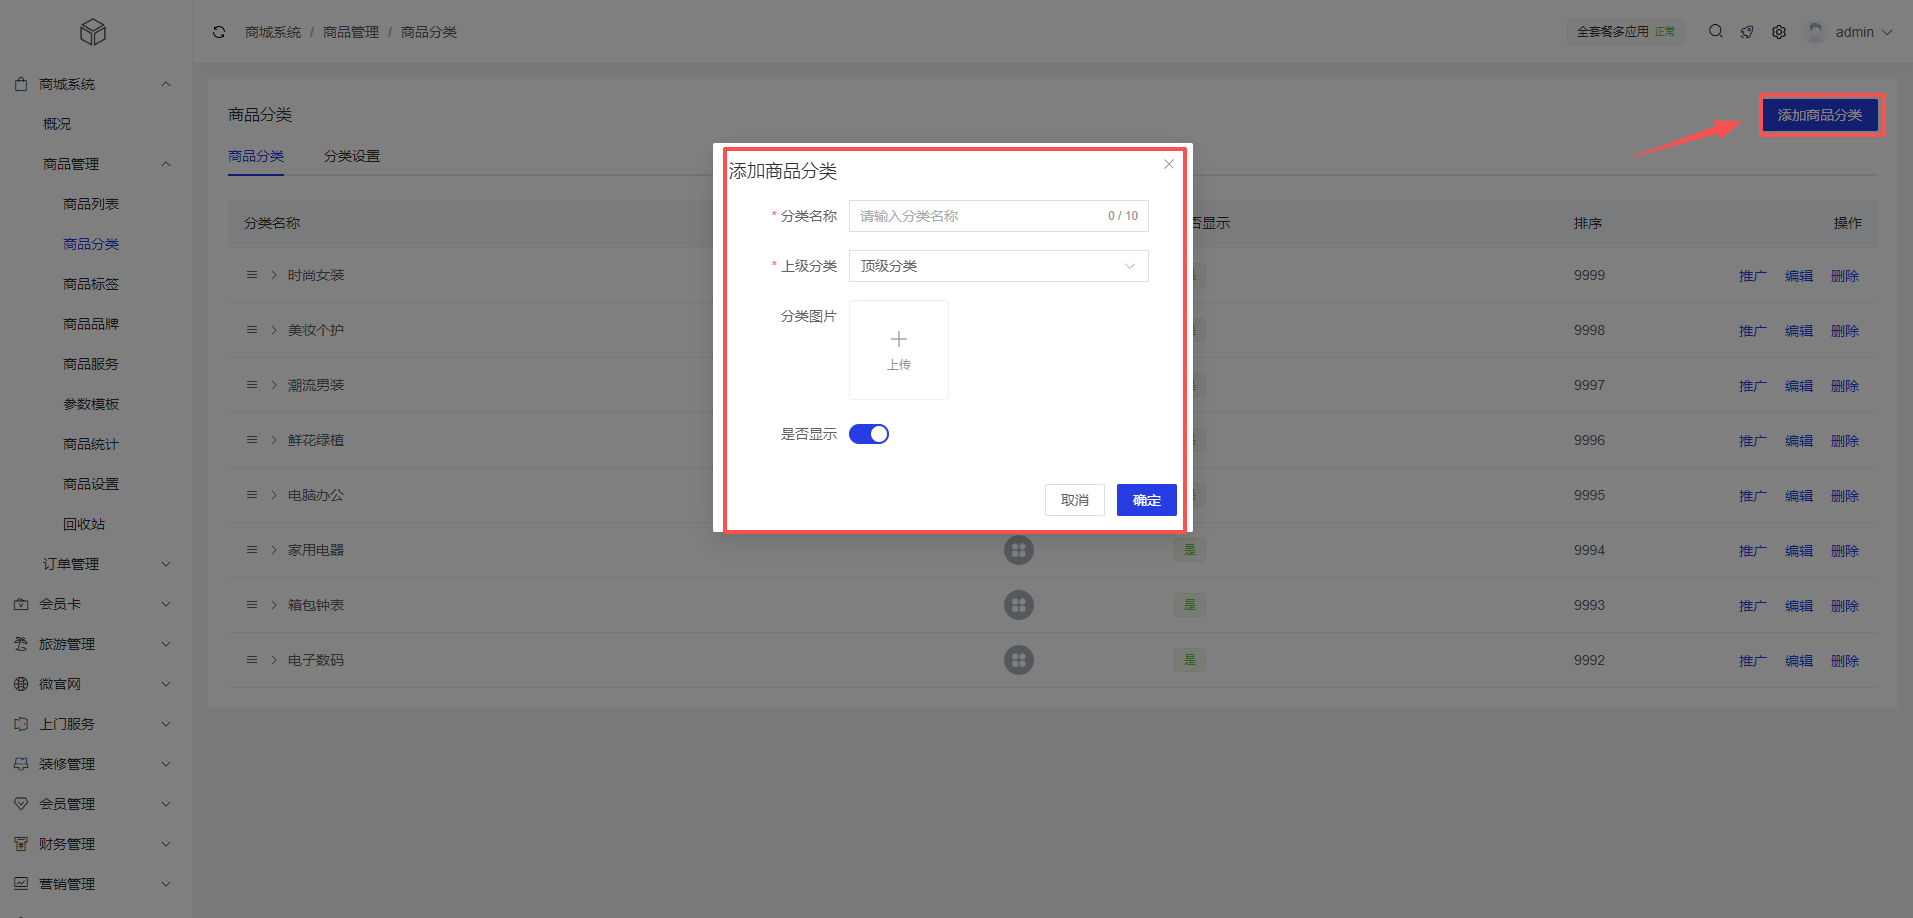Open the 上级分类 dropdown
This screenshot has width=1913, height=918.
pyautogui.click(x=997, y=266)
